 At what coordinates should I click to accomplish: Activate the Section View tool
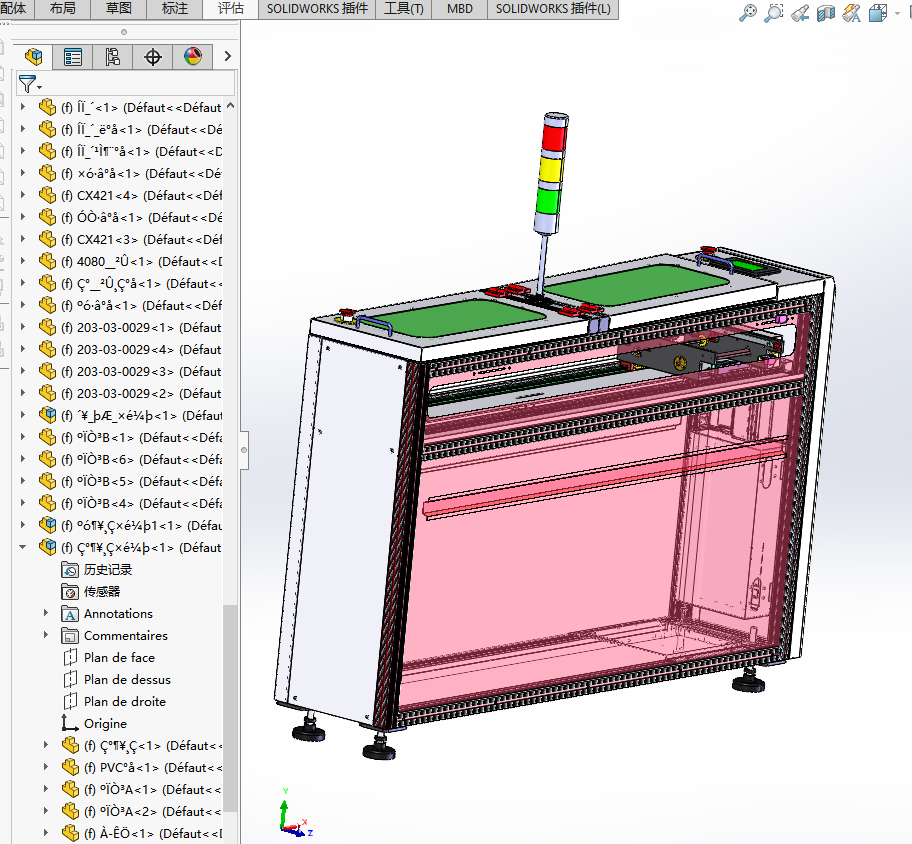click(826, 13)
